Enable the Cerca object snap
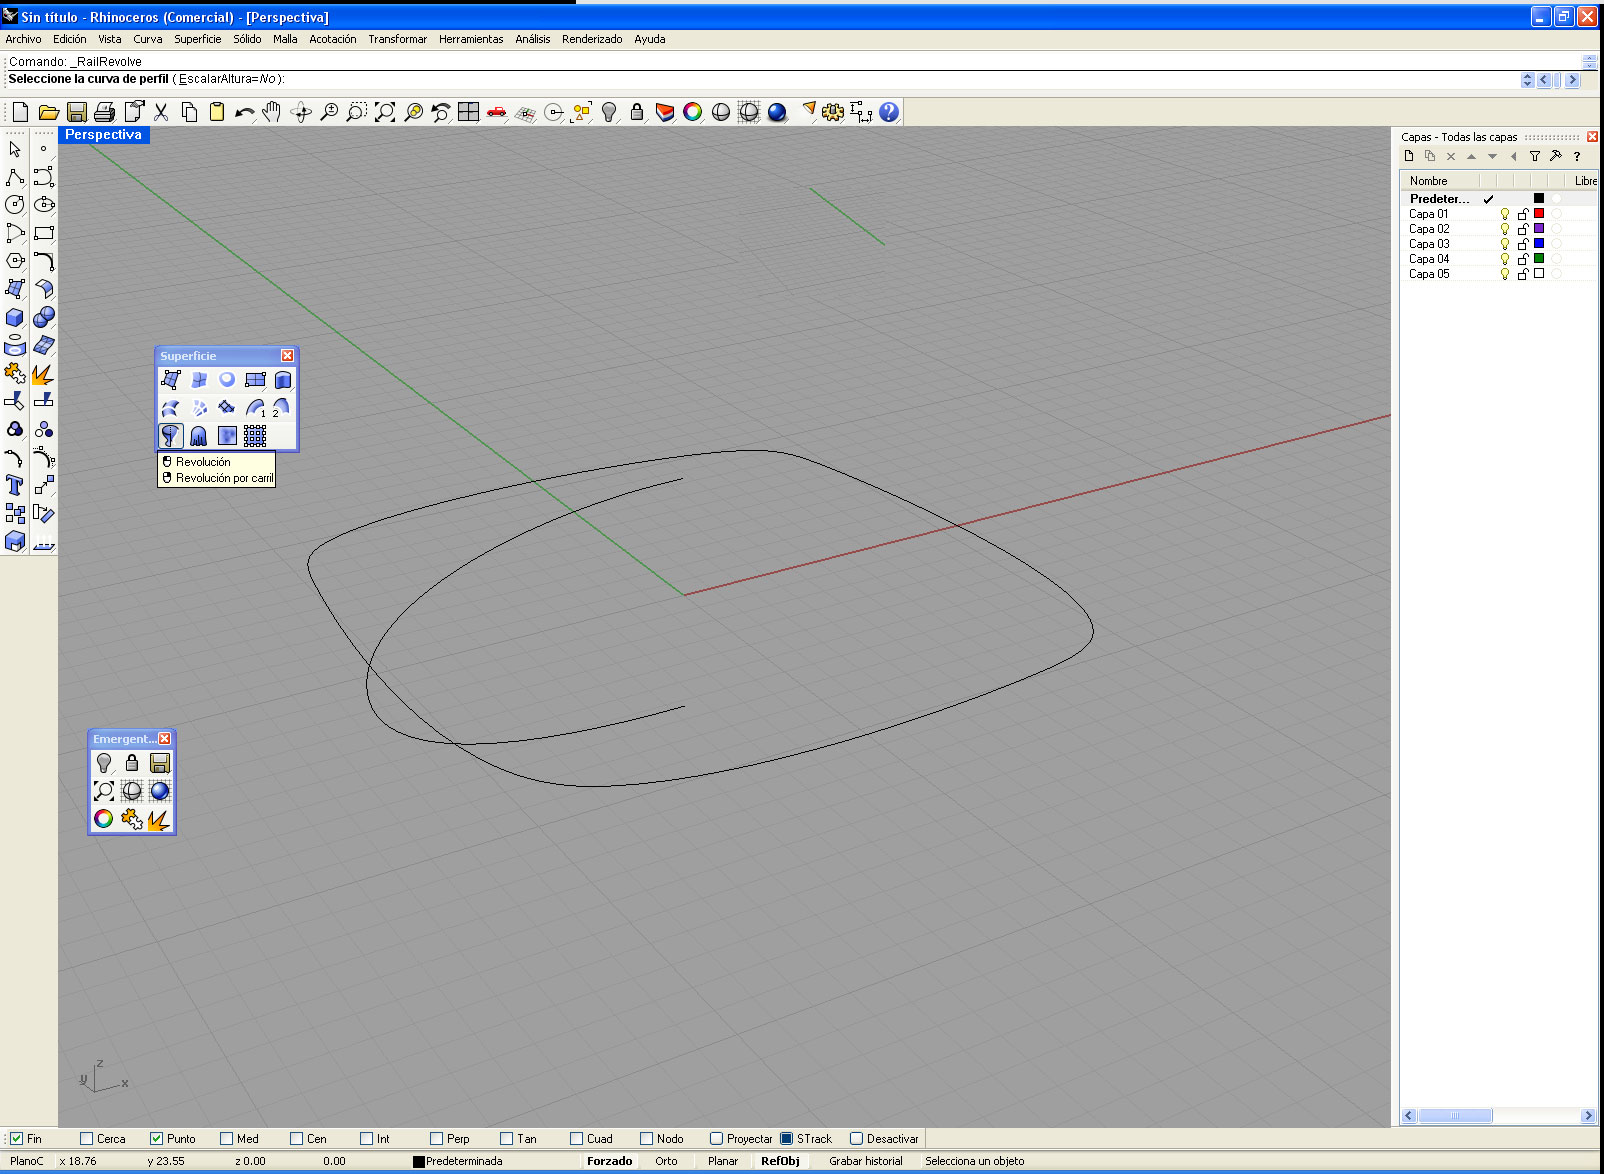The width and height of the screenshot is (1604, 1174). [x=86, y=1139]
